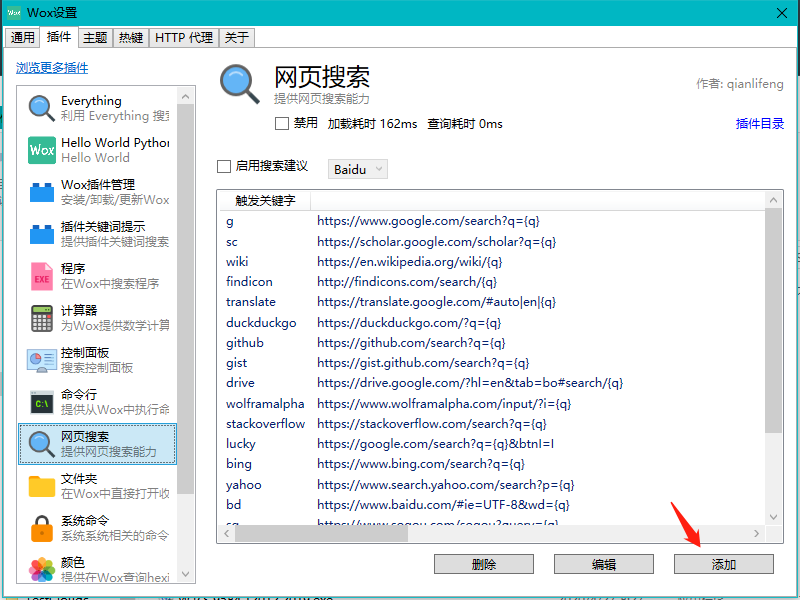Screen dimensions: 800x600
Task: Select the 计算器 calculator icon
Action: click(42, 318)
